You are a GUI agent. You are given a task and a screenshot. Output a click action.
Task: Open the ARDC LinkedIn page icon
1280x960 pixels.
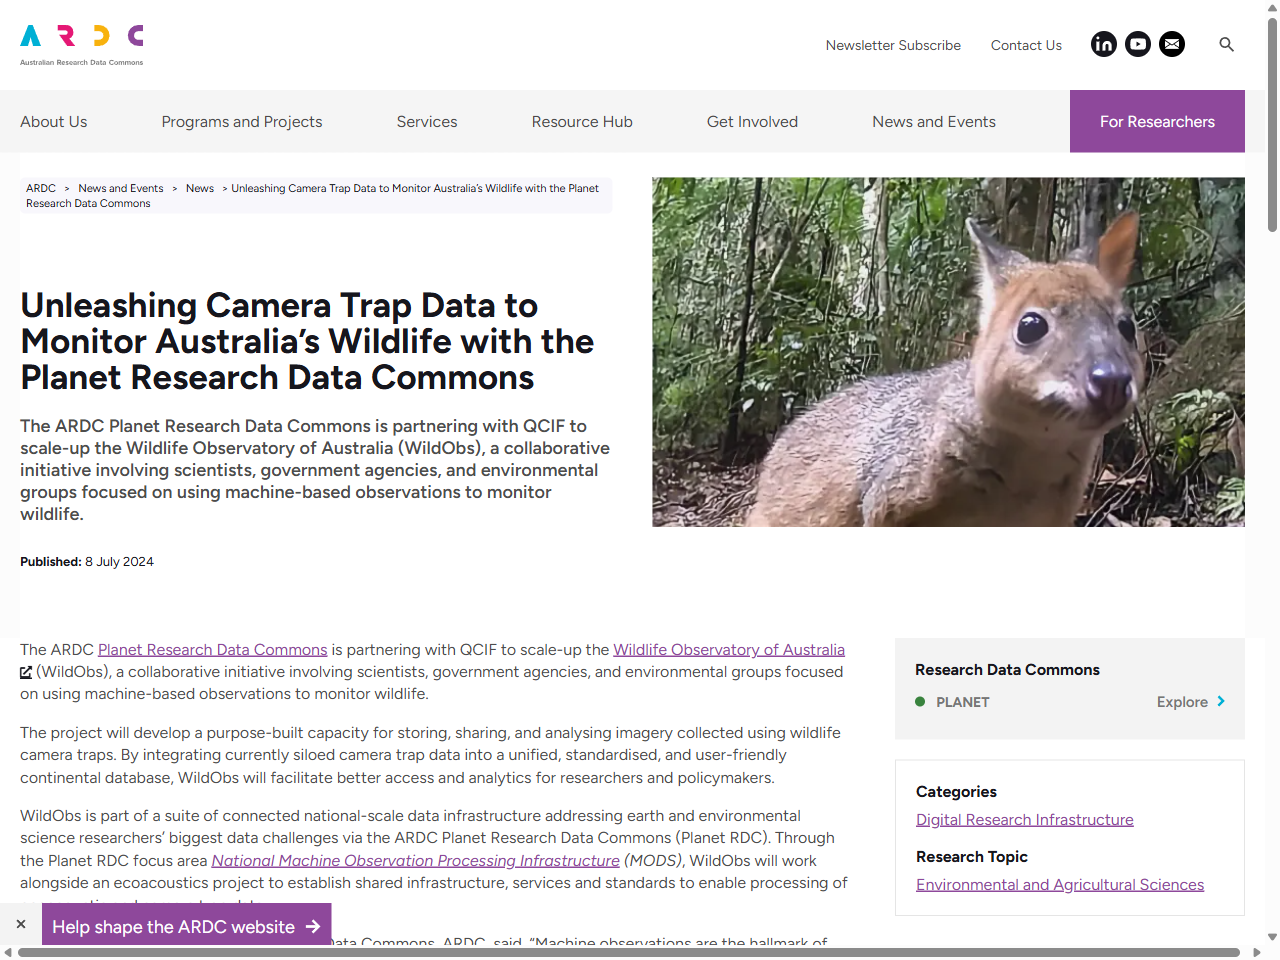(x=1104, y=44)
